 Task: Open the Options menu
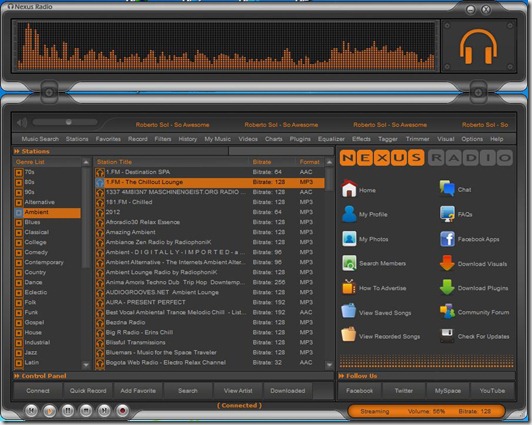tap(472, 139)
